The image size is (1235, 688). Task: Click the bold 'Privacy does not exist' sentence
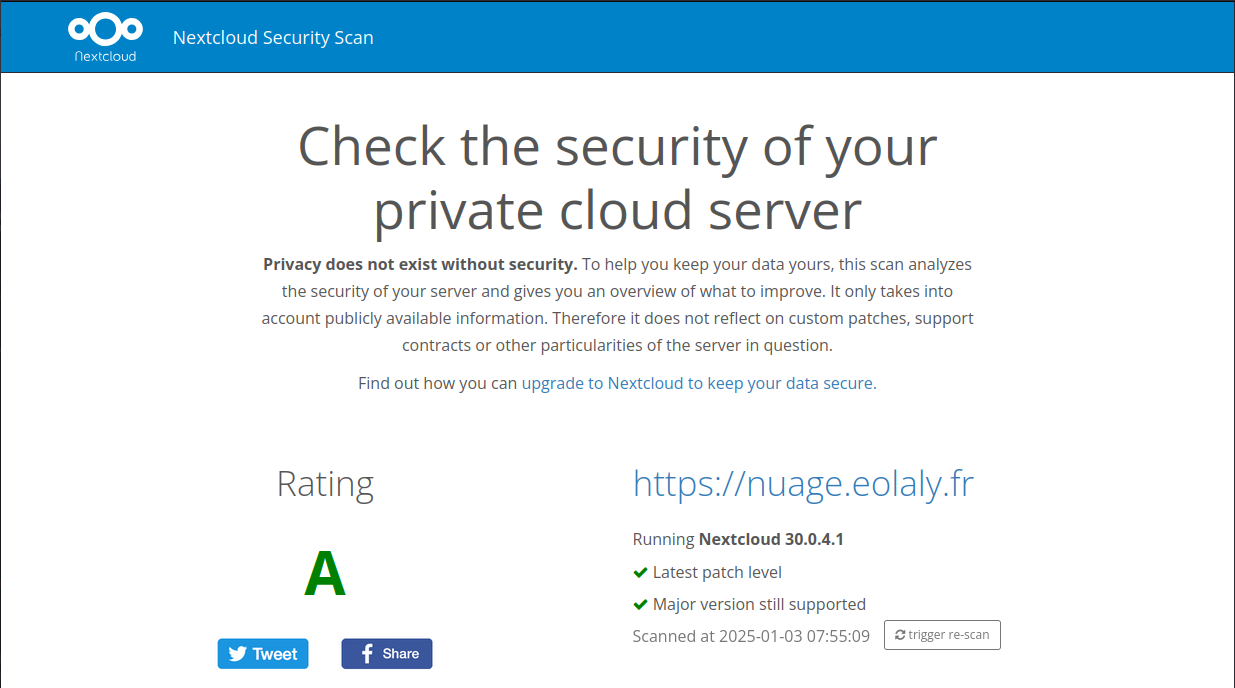pos(420,265)
